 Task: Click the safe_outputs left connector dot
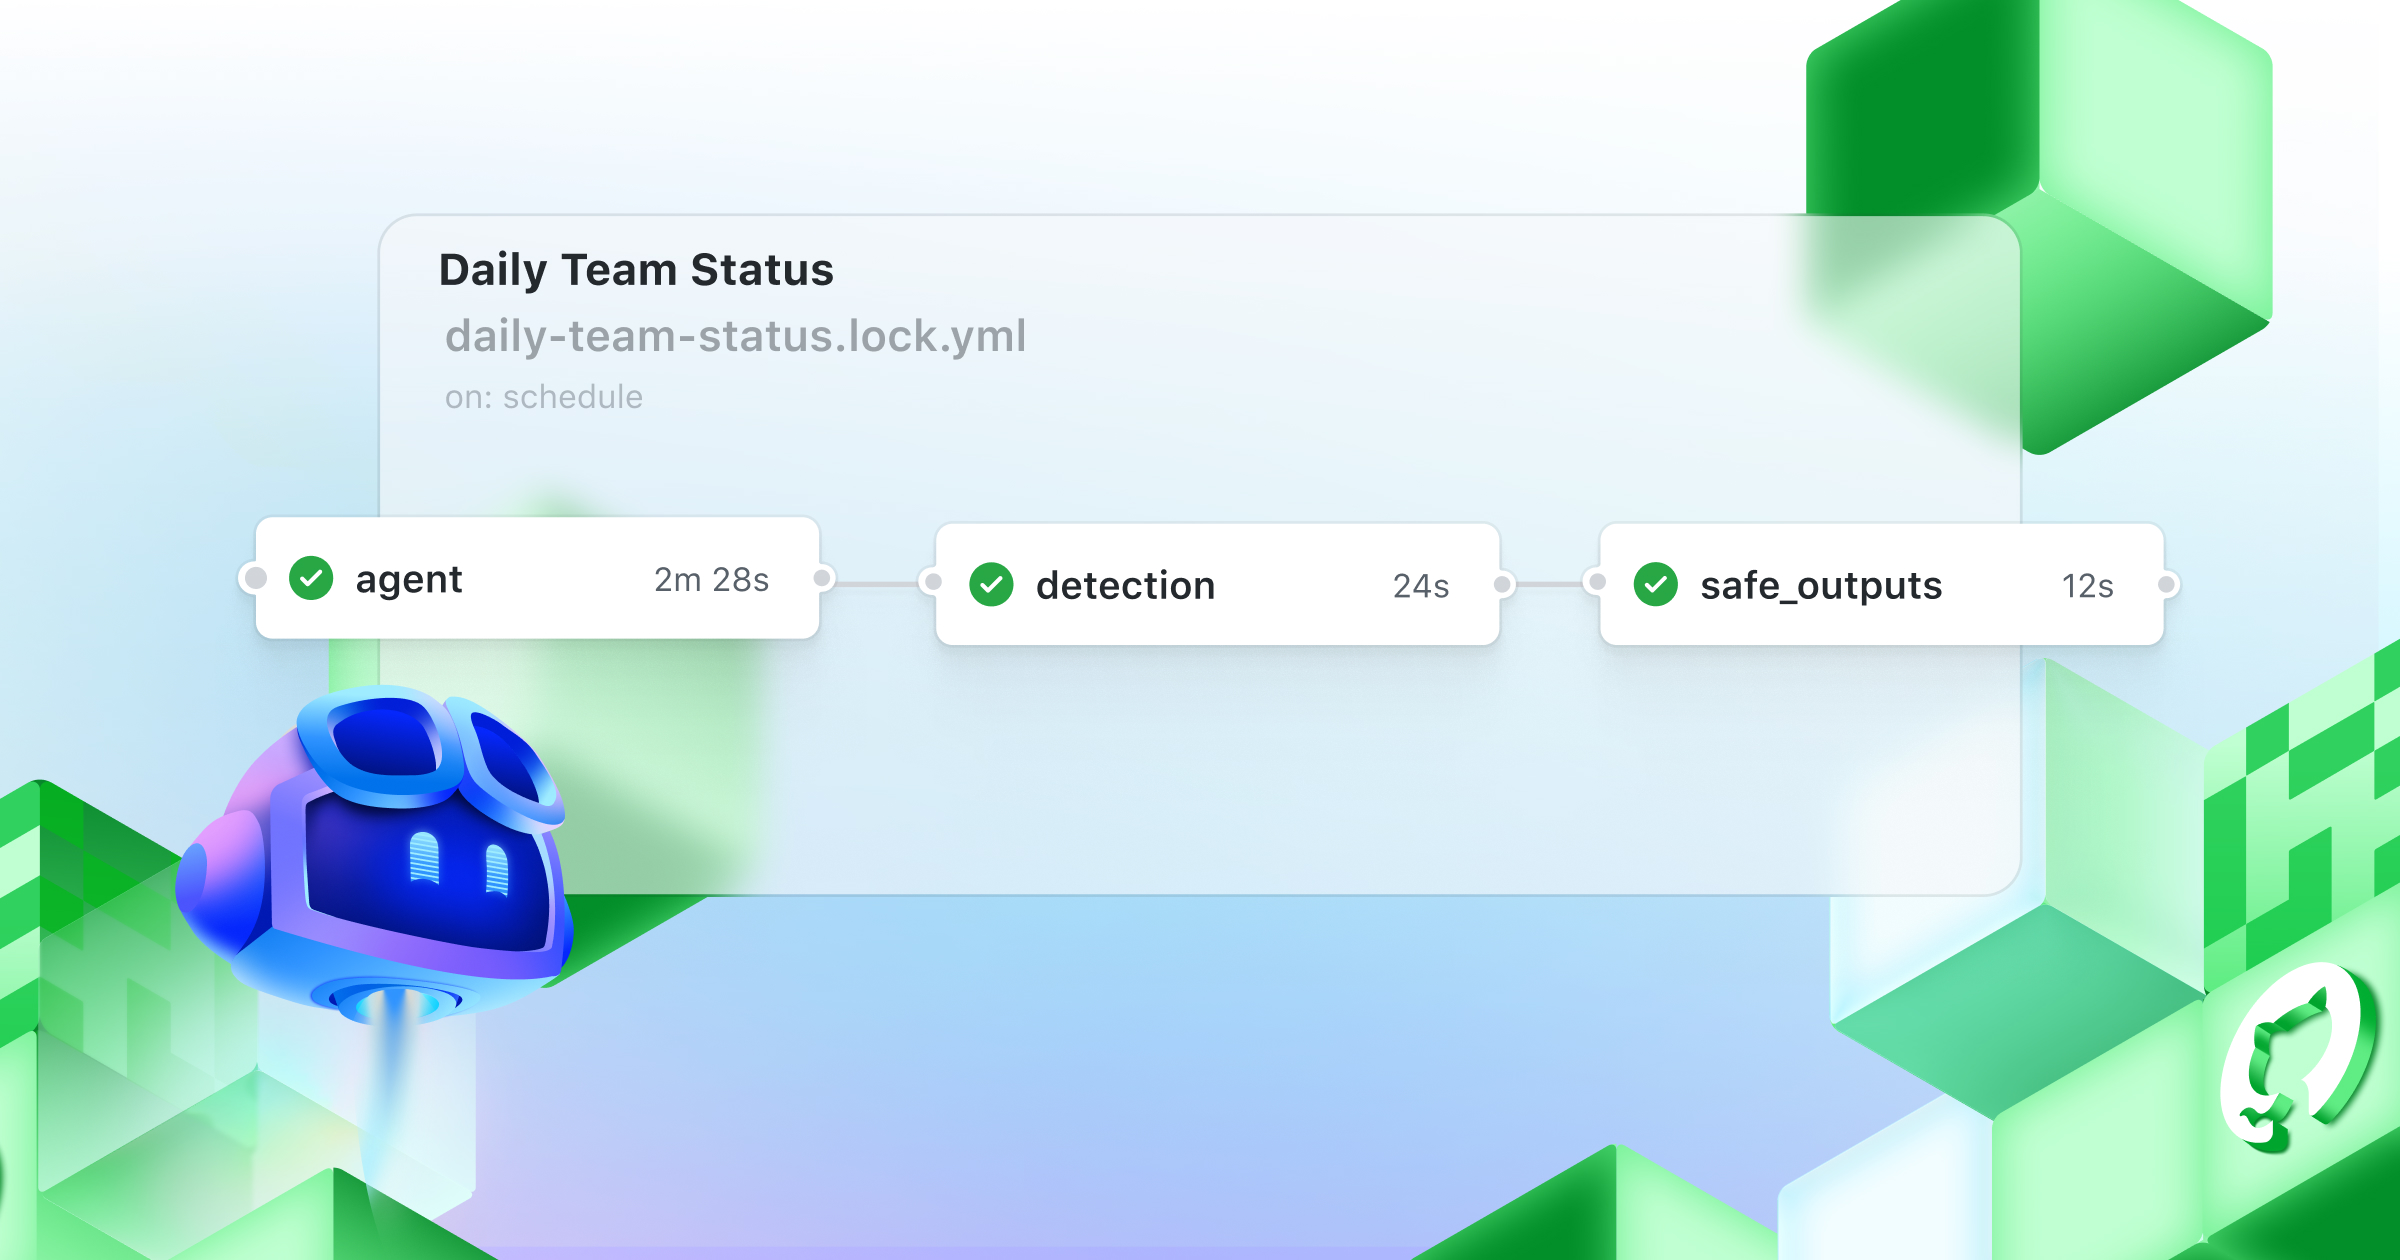tap(1597, 582)
